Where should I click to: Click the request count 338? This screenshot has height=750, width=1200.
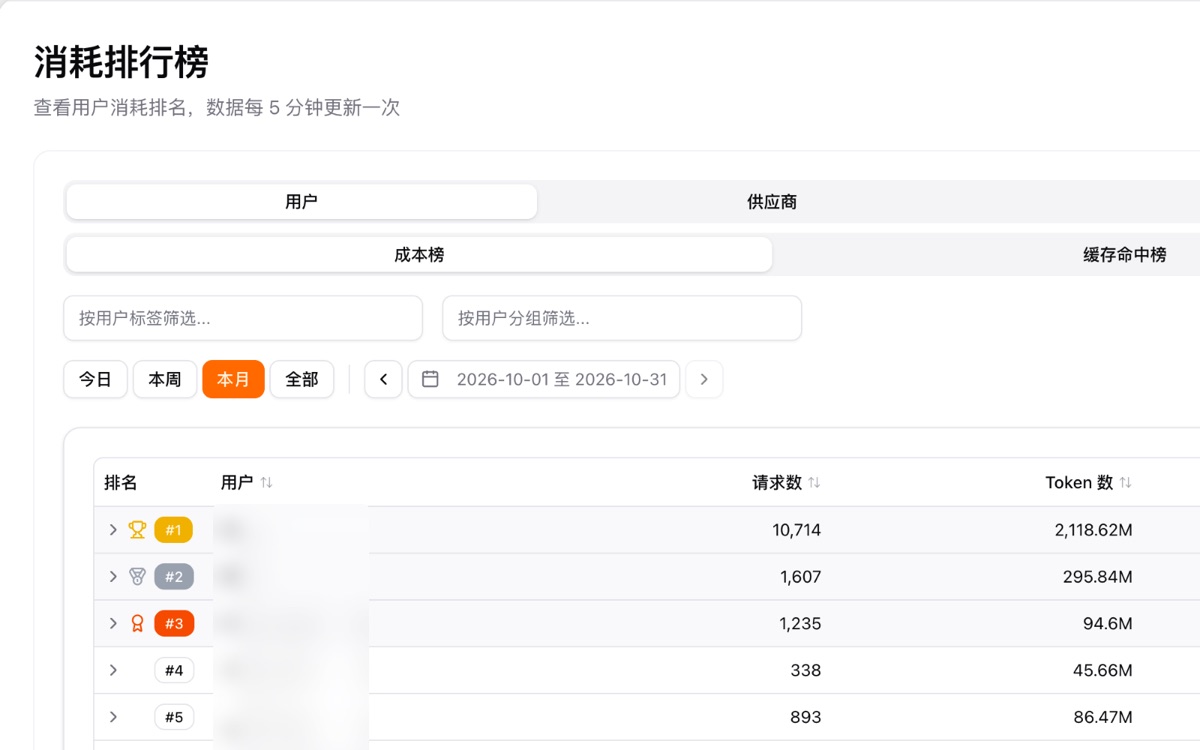point(805,670)
